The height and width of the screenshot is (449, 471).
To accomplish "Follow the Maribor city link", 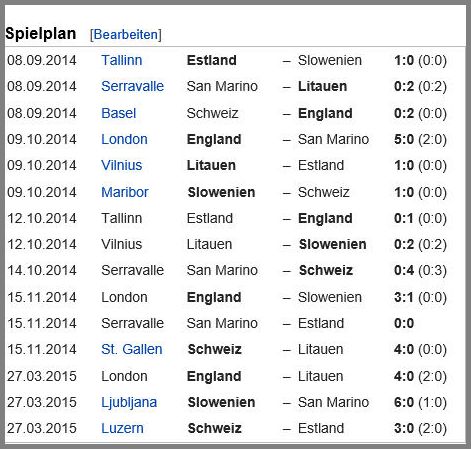I will (x=125, y=192).
